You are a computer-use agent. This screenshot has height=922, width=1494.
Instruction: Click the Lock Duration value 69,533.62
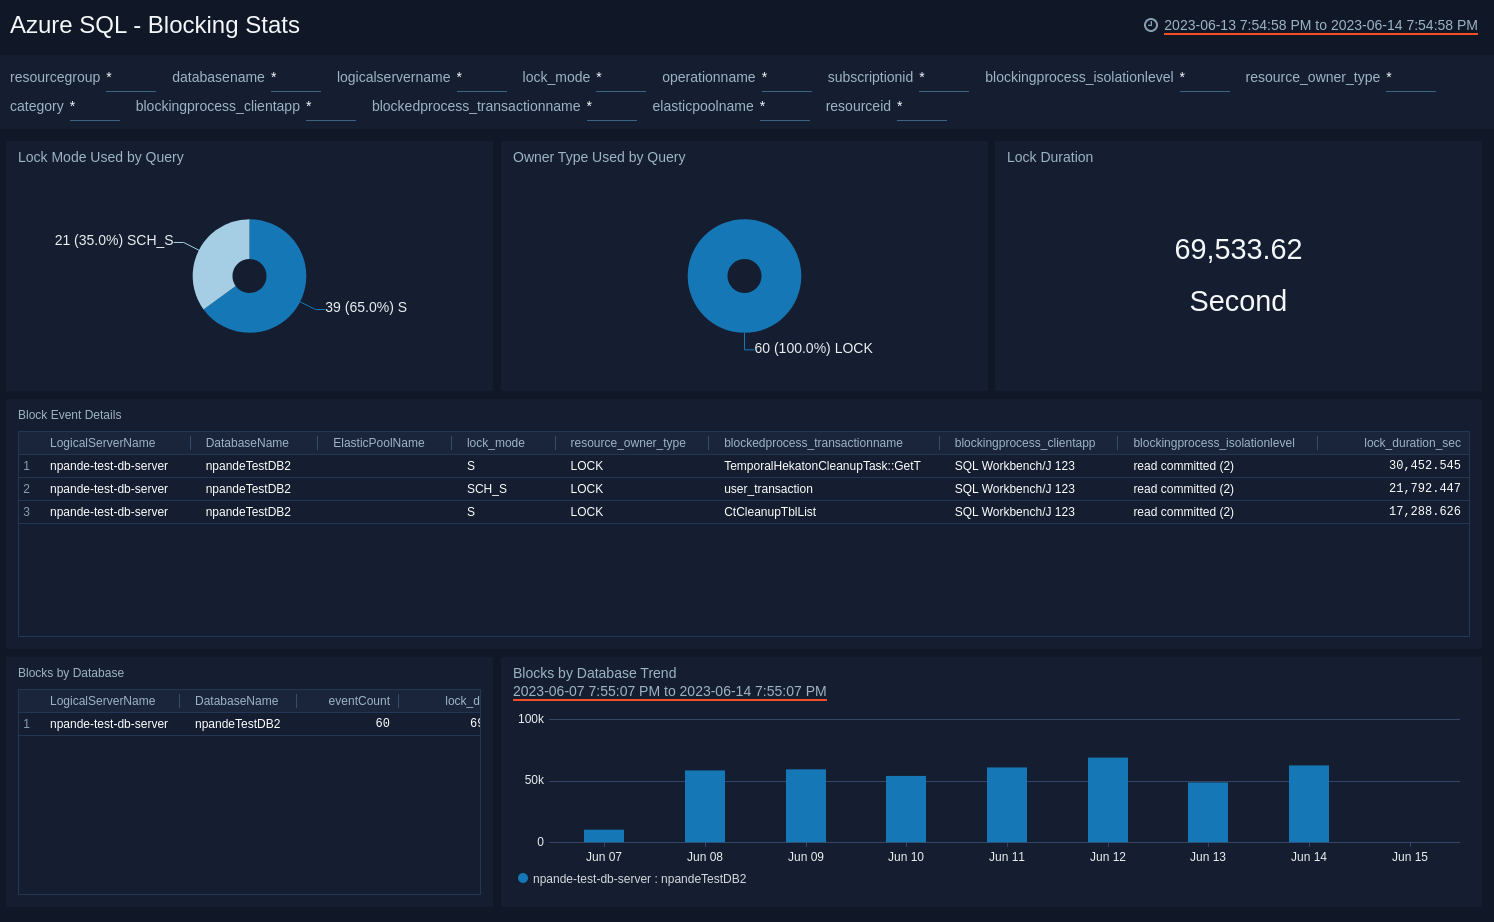click(1238, 249)
